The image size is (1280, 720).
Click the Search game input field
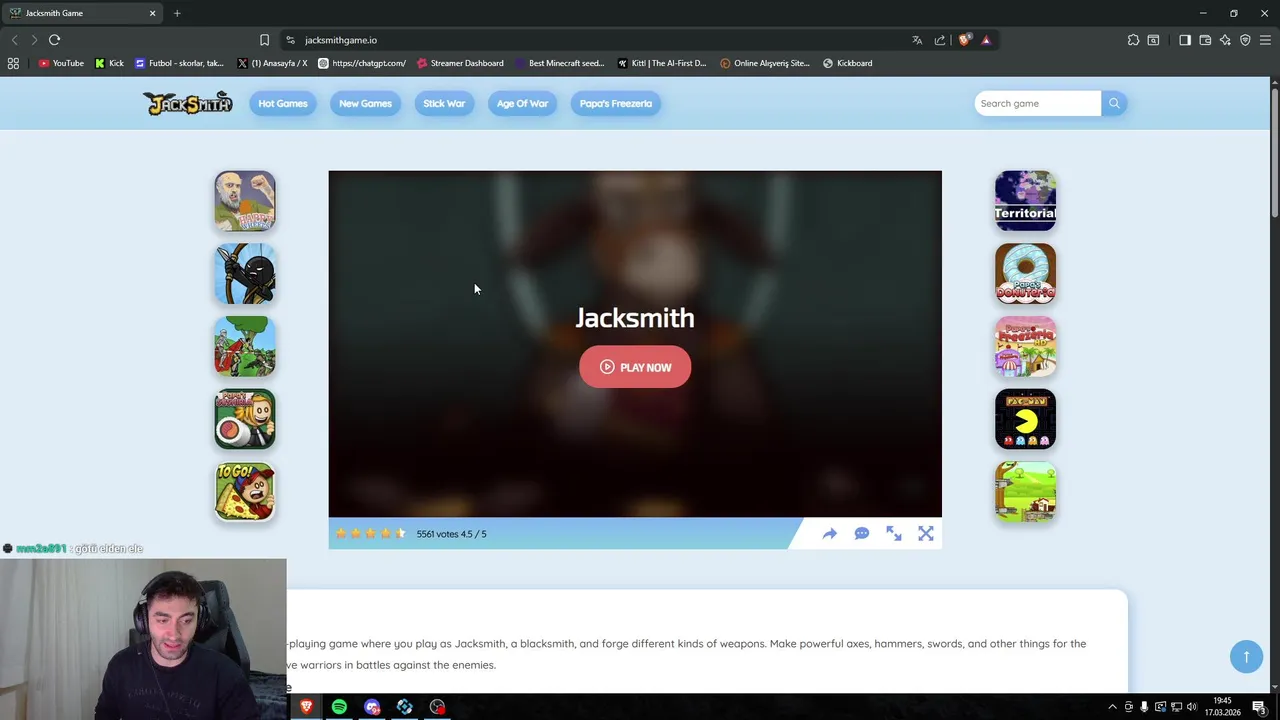[x=1038, y=103]
